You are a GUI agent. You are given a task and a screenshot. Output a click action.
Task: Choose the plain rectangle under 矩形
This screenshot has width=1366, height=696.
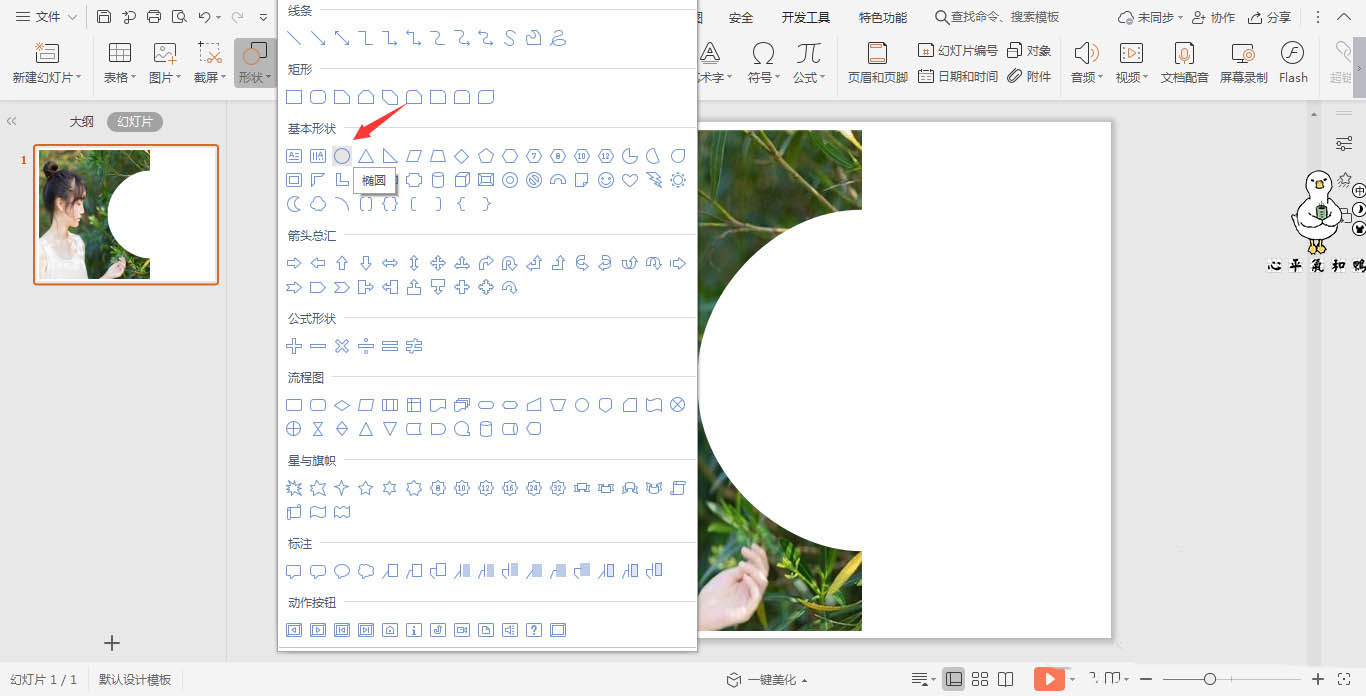pos(294,97)
